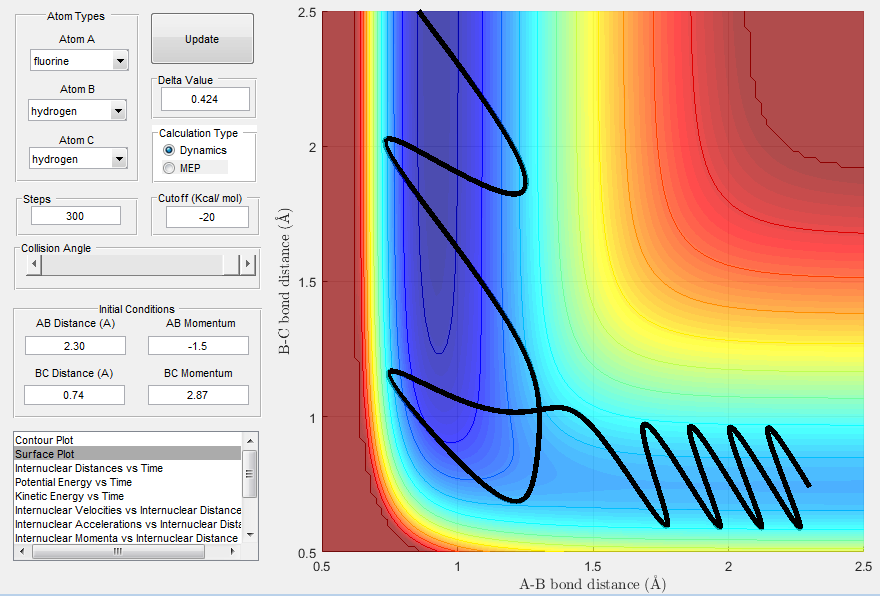Select Internuclear Velocities vs Internuclear Distance
The width and height of the screenshot is (880, 596).
[128, 510]
